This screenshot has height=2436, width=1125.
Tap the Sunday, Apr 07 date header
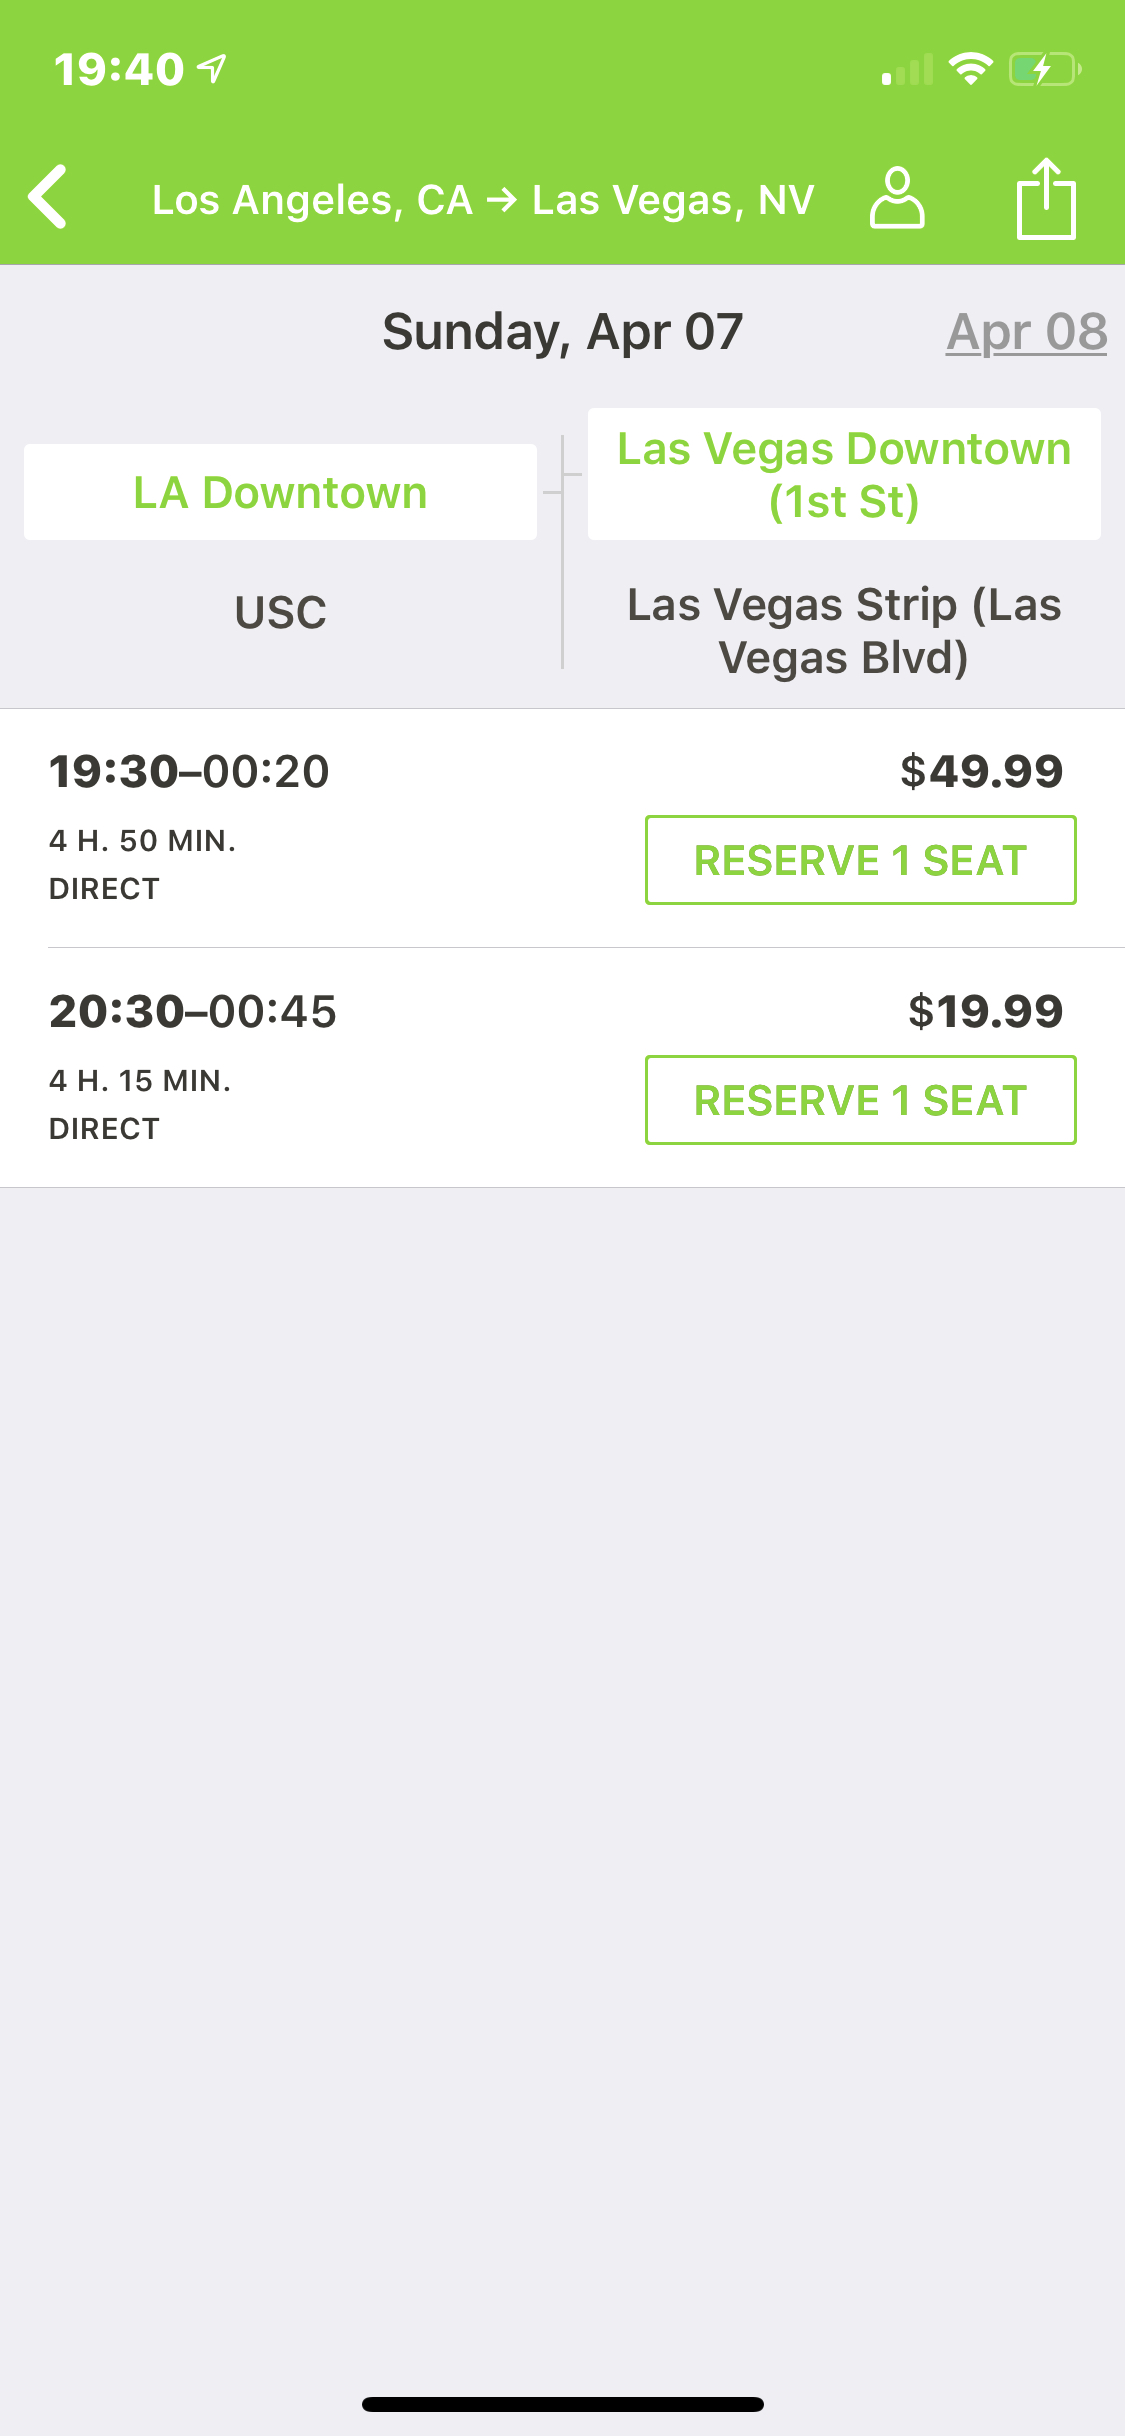point(562,332)
